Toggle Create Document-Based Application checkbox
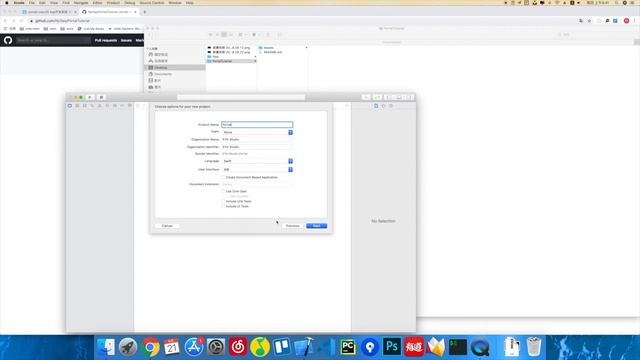Image resolution: width=640 pixels, height=360 pixels. [223, 178]
